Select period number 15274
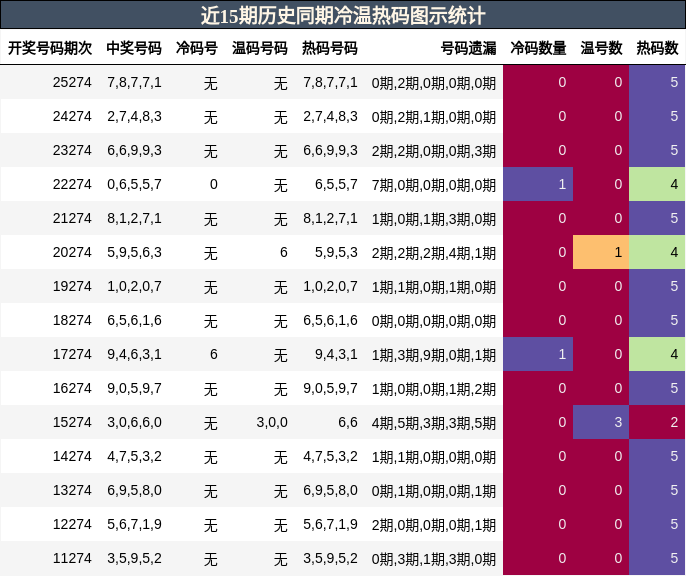Viewport: 686px width, 576px height. coord(72,422)
